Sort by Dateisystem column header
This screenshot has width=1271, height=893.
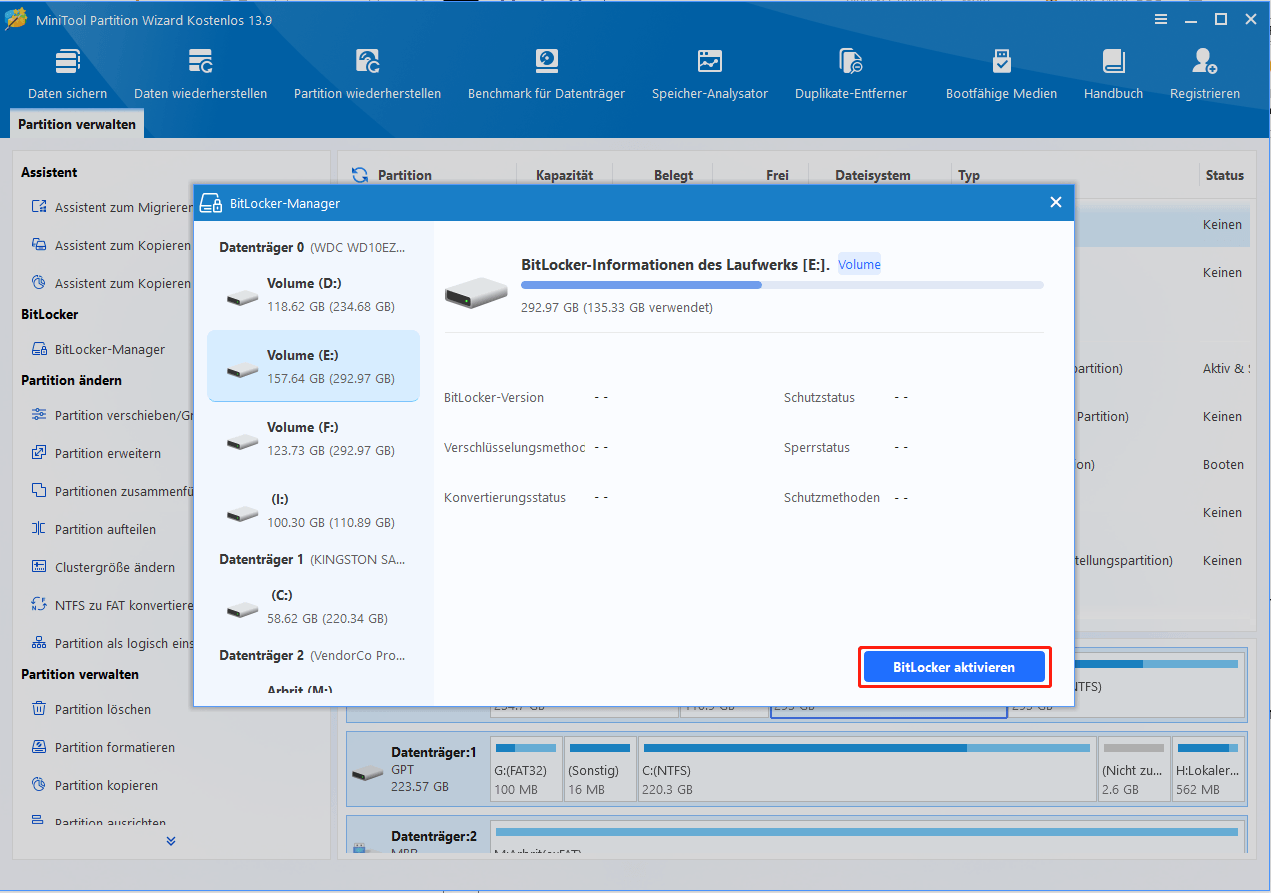point(873,175)
